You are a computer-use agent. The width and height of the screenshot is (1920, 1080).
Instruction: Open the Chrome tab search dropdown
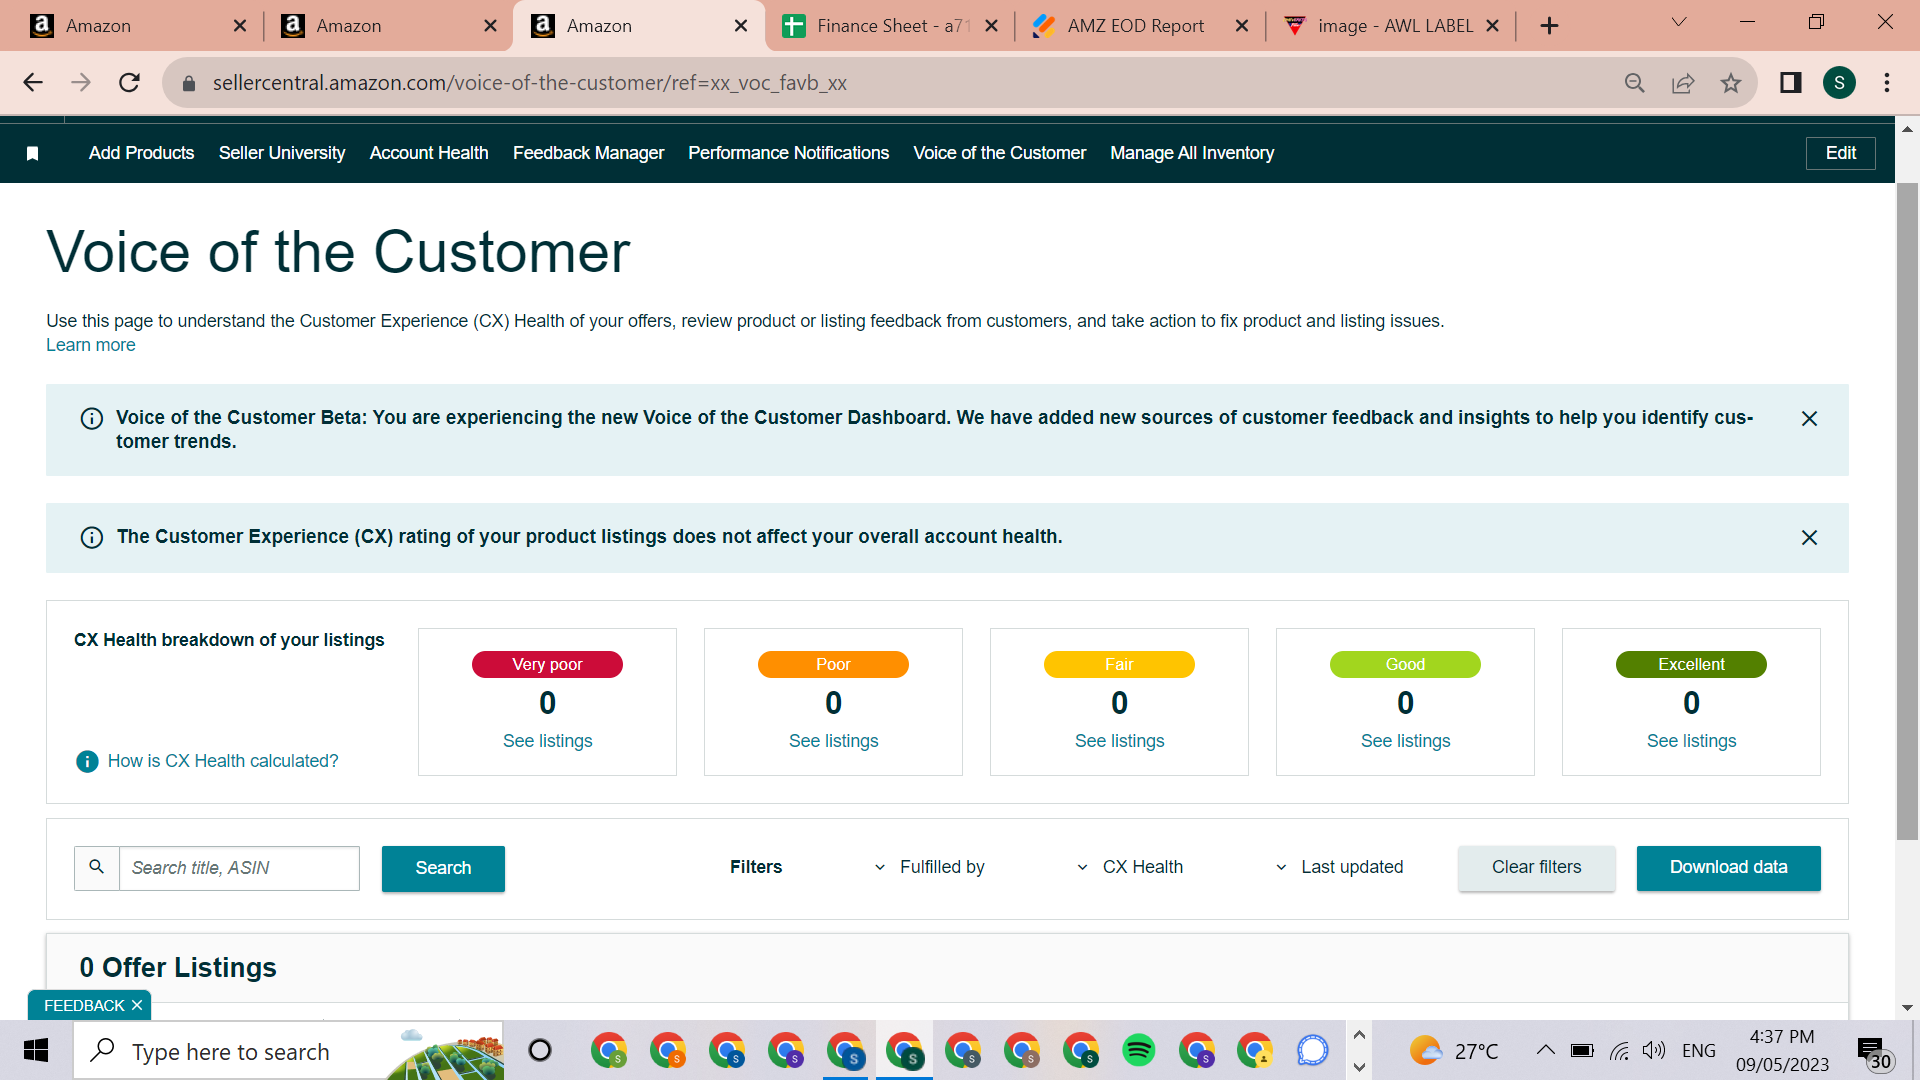(x=1679, y=22)
